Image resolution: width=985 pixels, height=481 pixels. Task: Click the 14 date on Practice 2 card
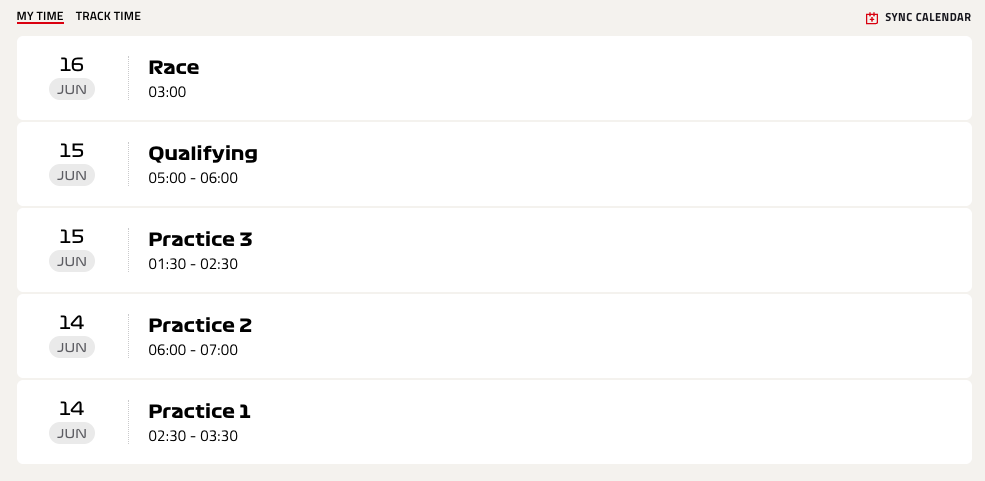pos(72,322)
